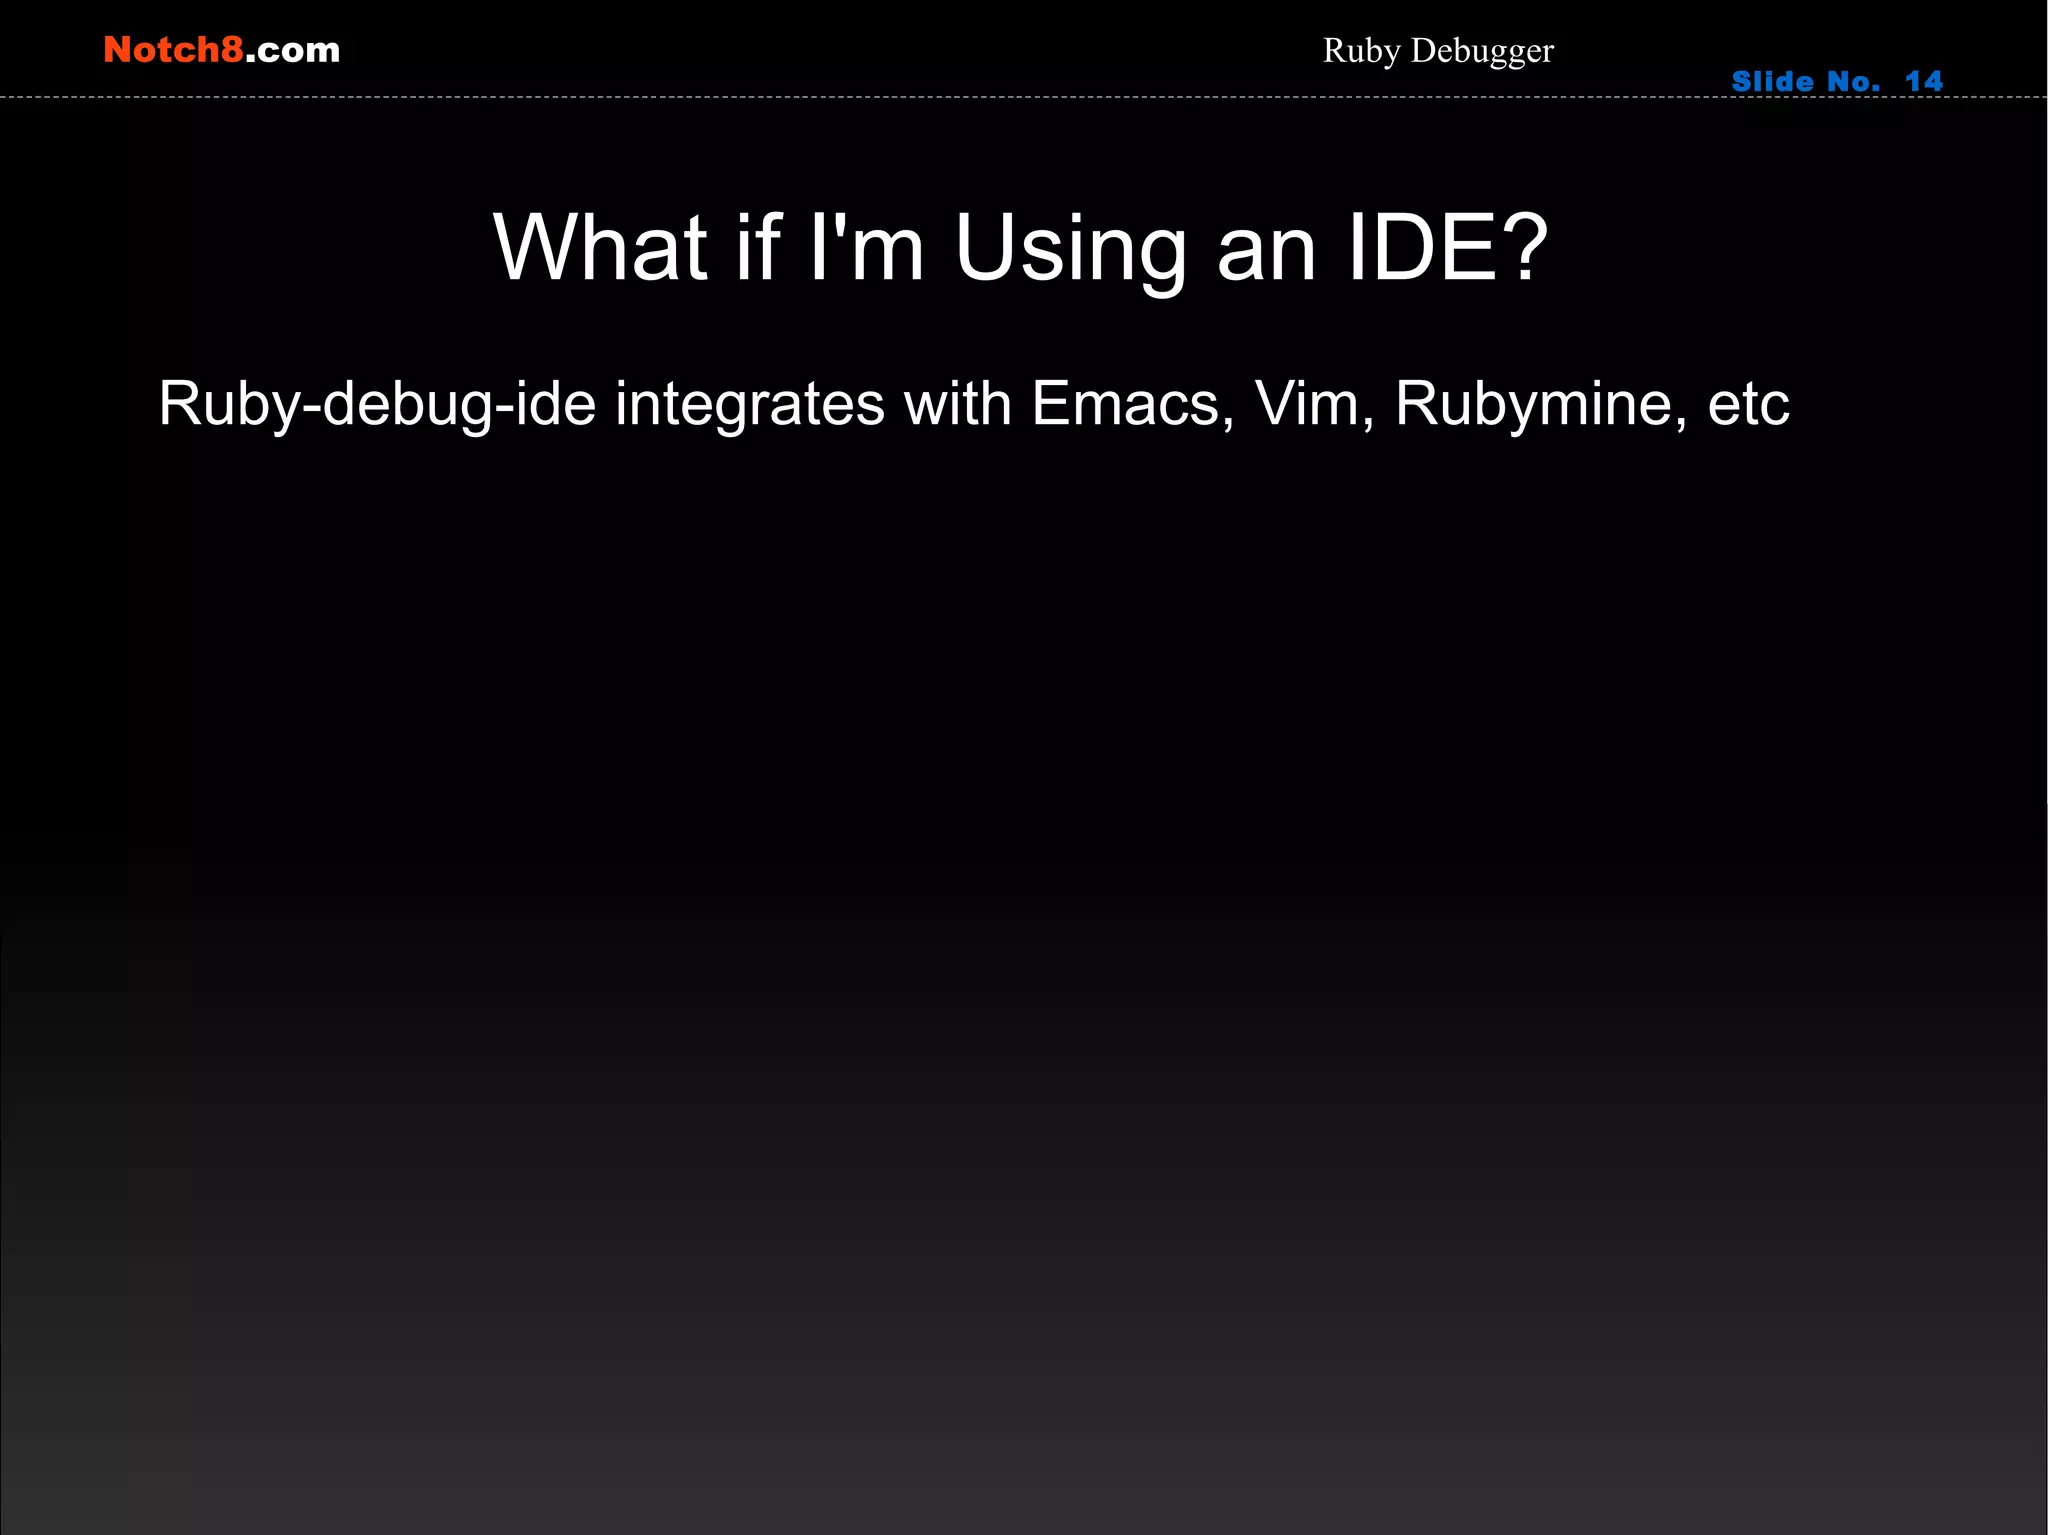Screen dimensions: 2048x1535
Task: Click the 'Slide No. 14' label
Action: tap(1837, 81)
